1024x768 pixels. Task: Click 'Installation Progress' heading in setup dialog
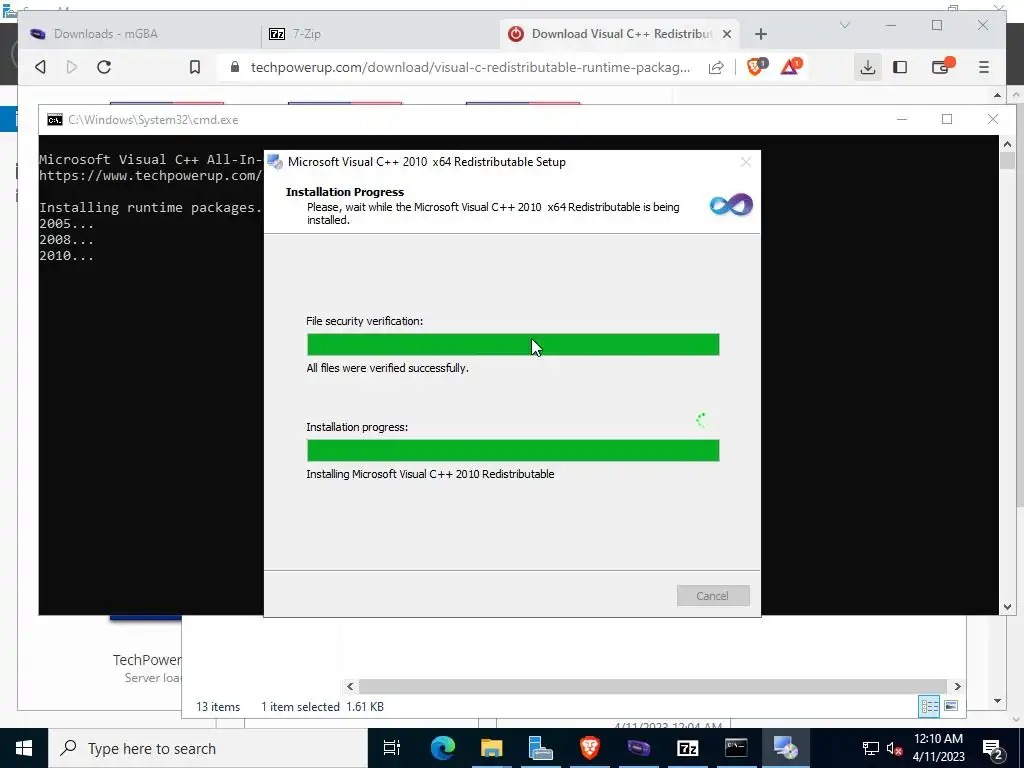click(345, 192)
